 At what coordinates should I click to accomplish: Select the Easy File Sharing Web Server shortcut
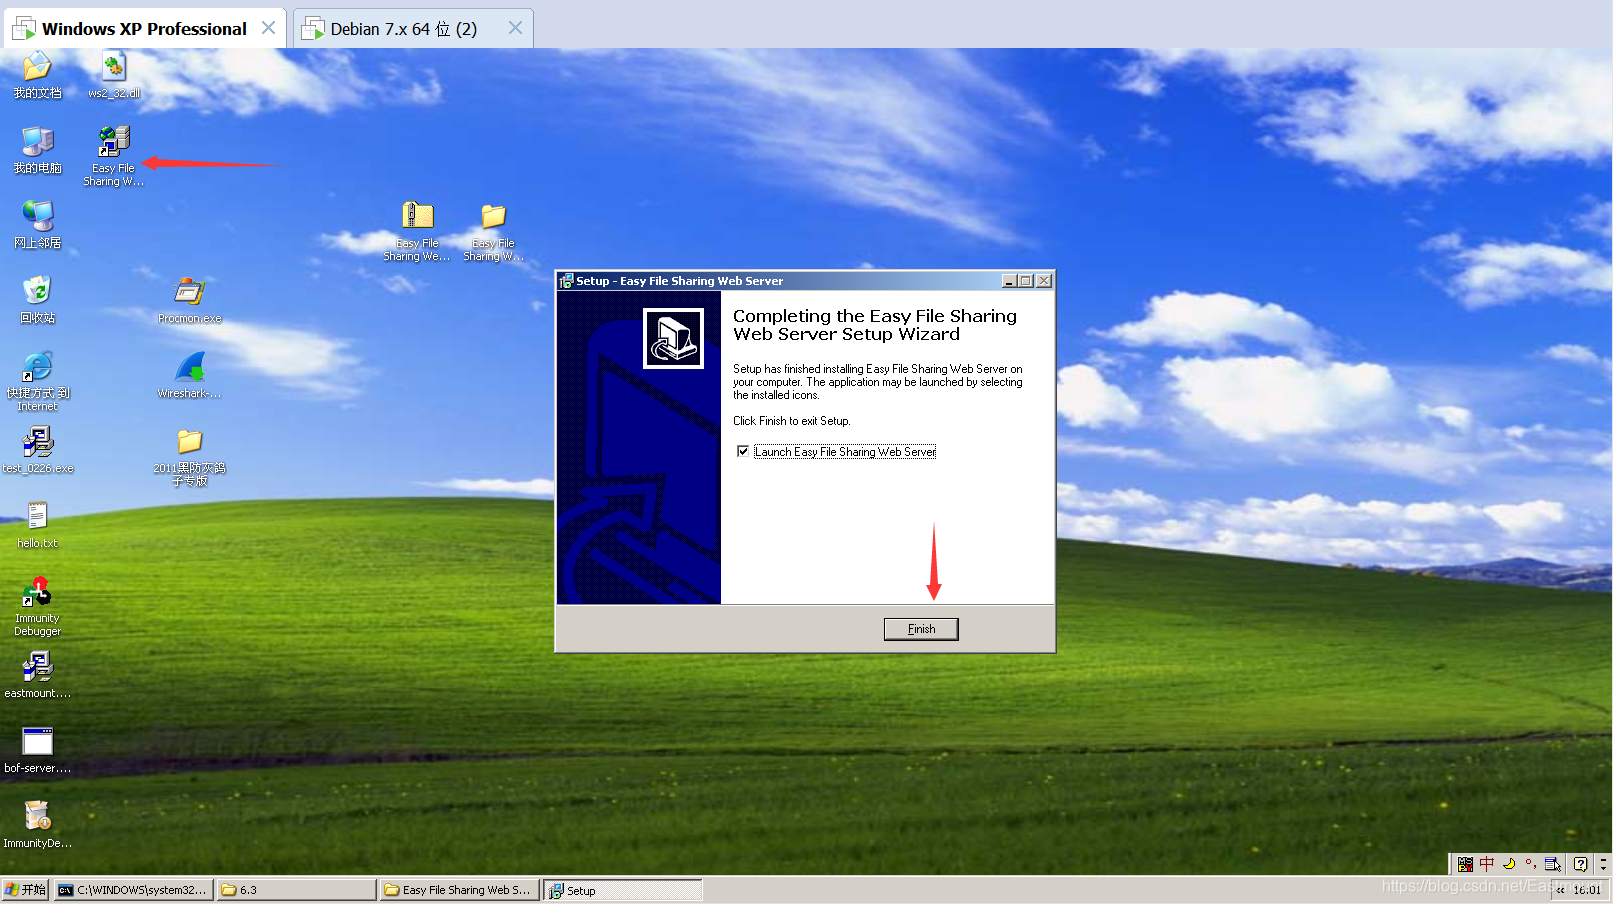pos(113,156)
